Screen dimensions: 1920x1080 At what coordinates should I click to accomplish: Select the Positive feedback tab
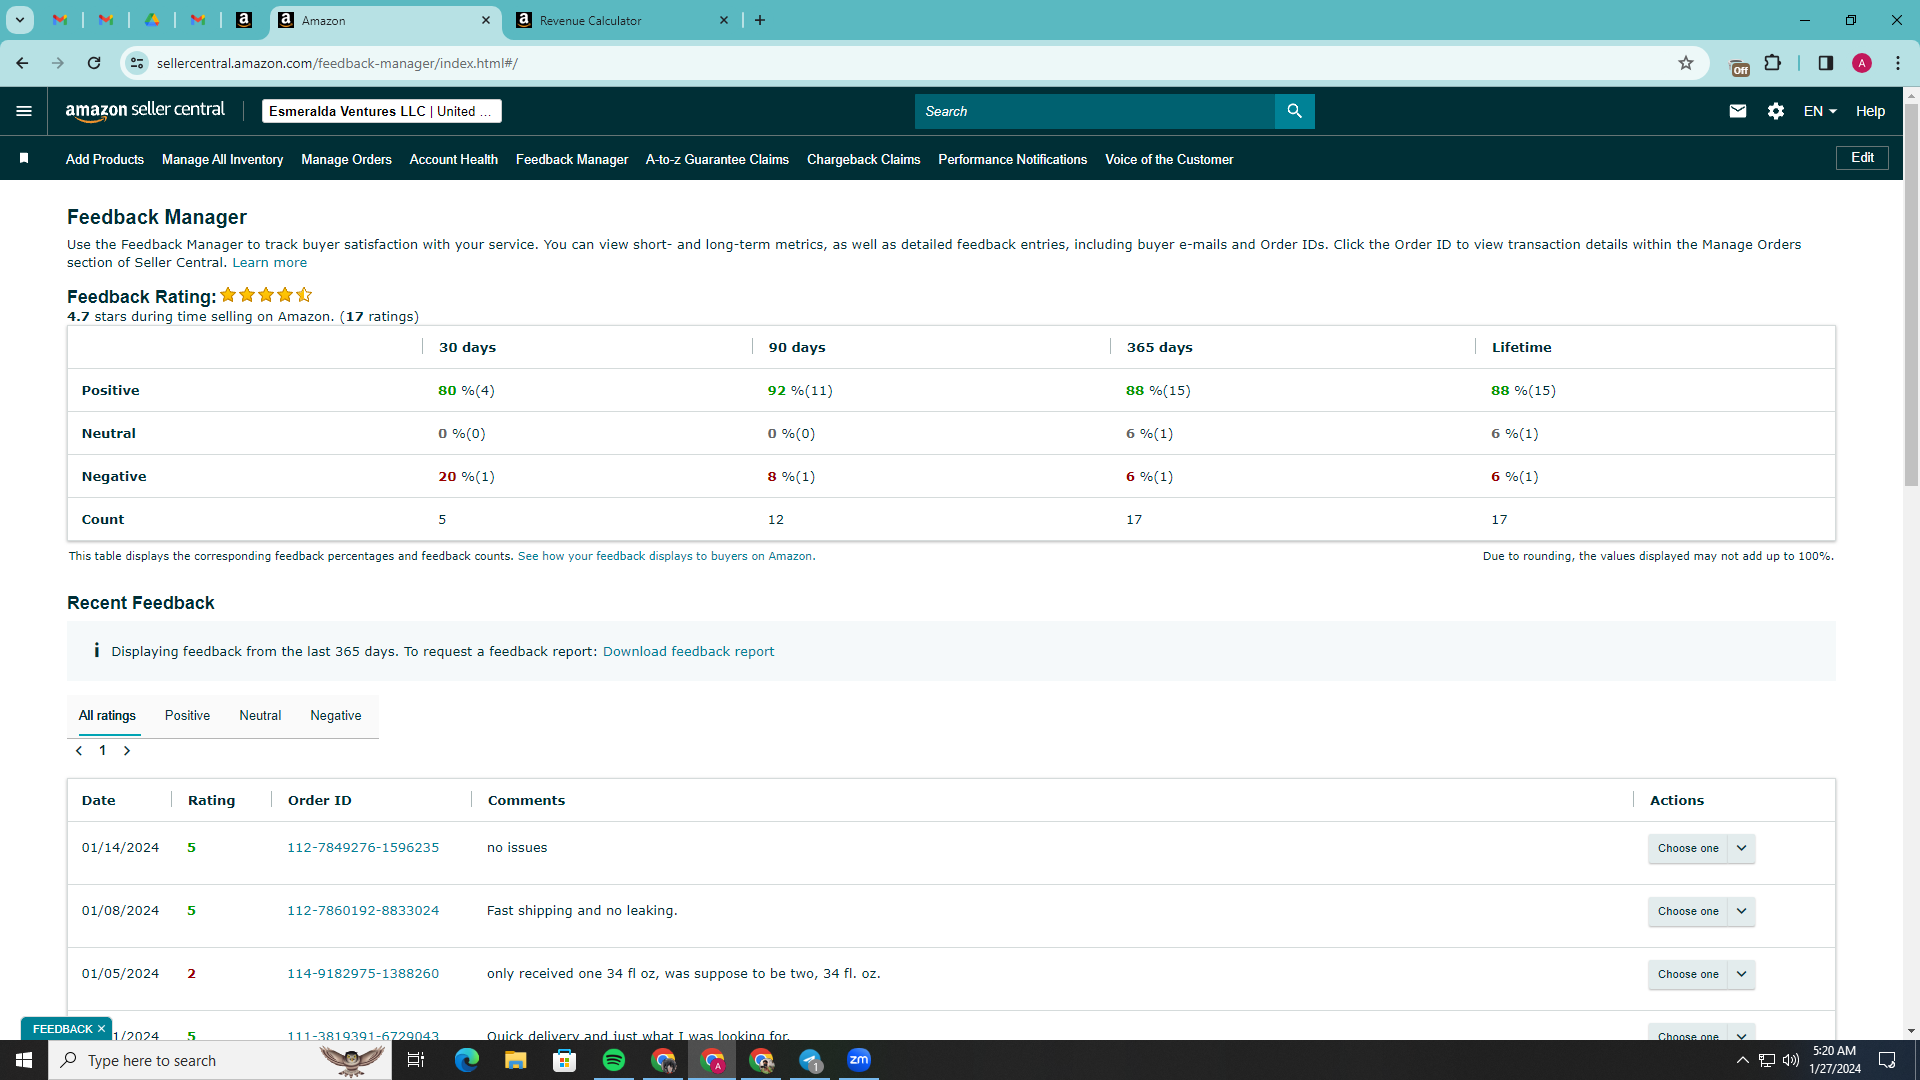187,716
